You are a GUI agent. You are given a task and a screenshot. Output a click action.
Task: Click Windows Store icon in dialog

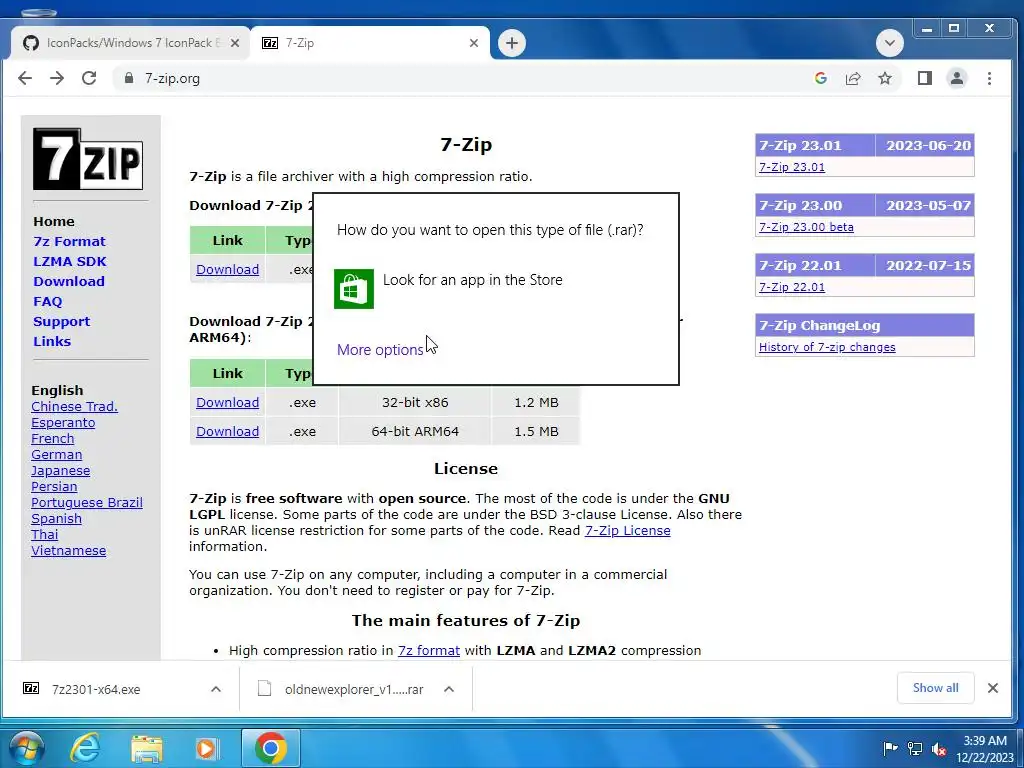(354, 289)
